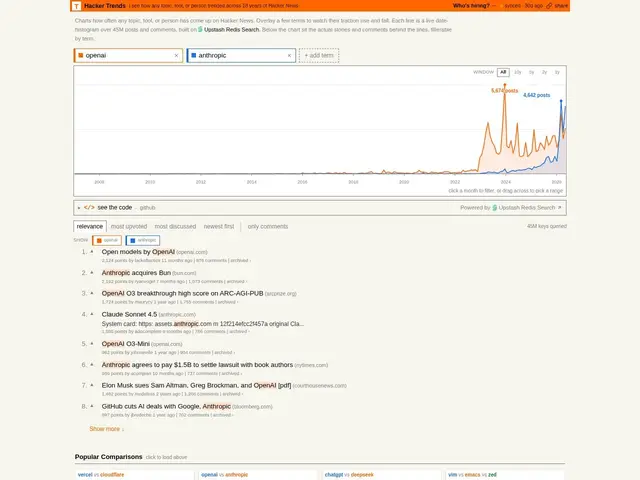Select the most upvoted sort tab
Image resolution: width=640 pixels, height=480 pixels.
pyautogui.click(x=129, y=226)
